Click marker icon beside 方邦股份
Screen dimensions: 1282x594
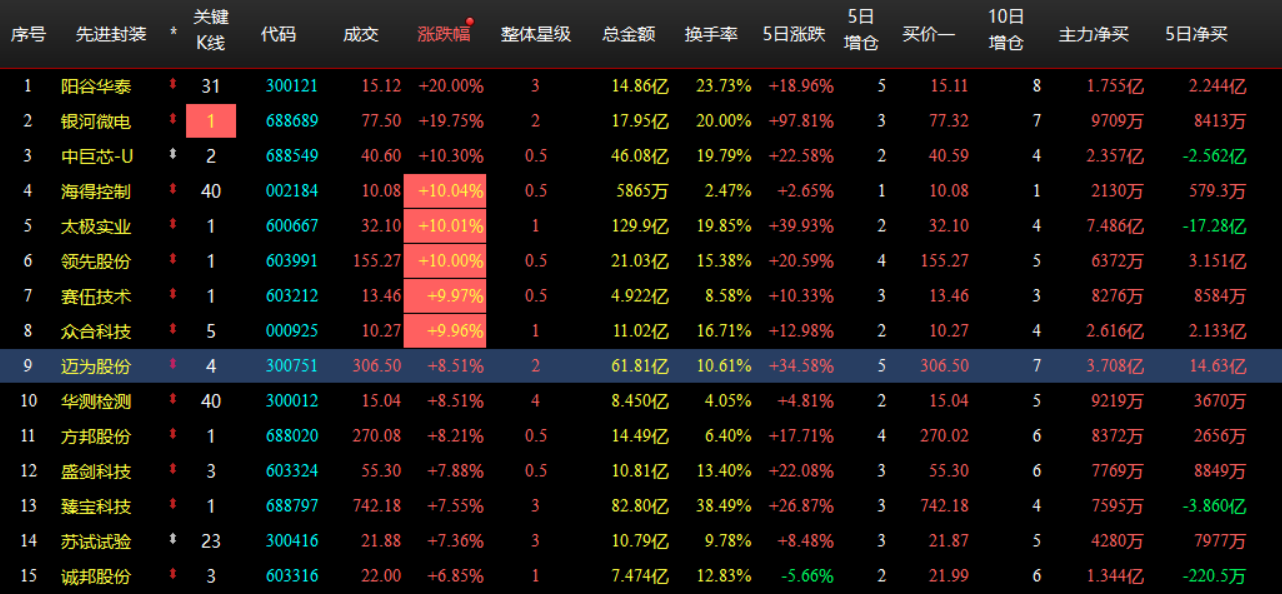point(173,436)
